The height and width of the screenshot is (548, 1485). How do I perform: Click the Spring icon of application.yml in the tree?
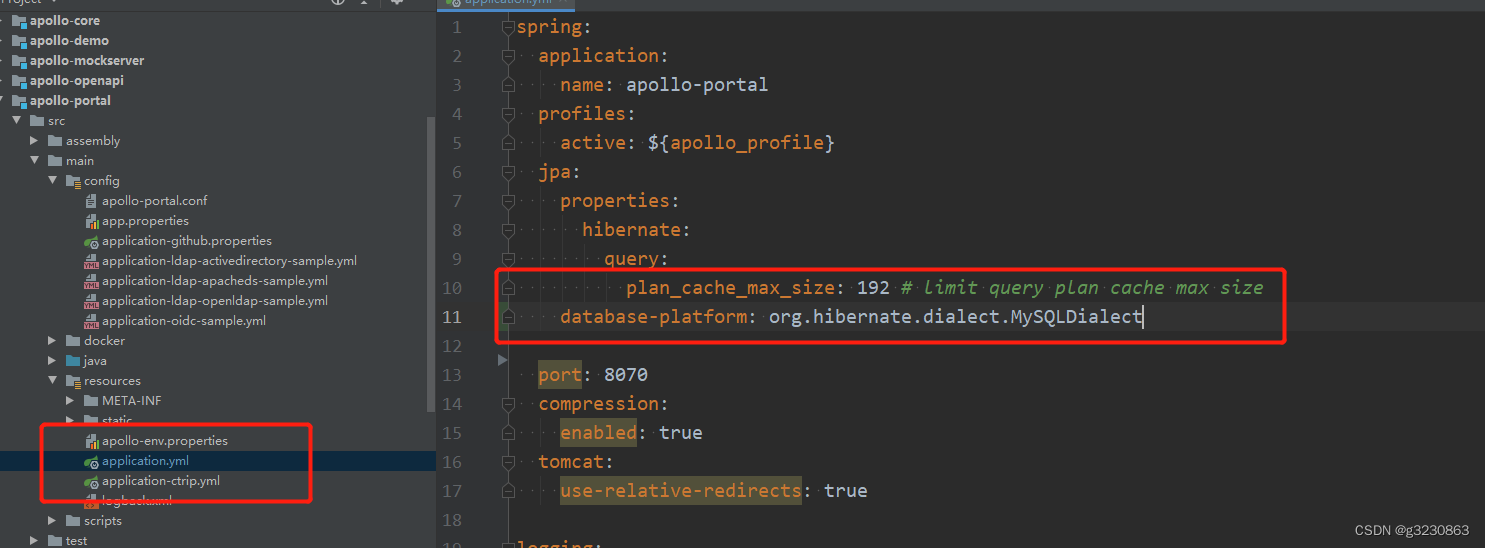pyautogui.click(x=91, y=461)
